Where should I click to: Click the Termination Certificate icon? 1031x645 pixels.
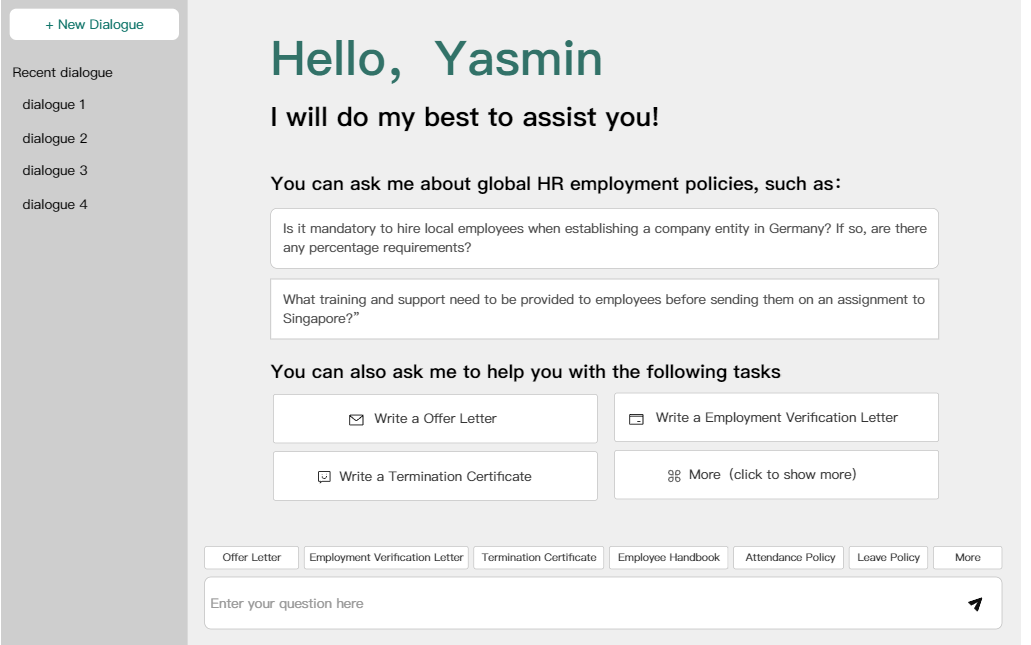click(x=324, y=477)
